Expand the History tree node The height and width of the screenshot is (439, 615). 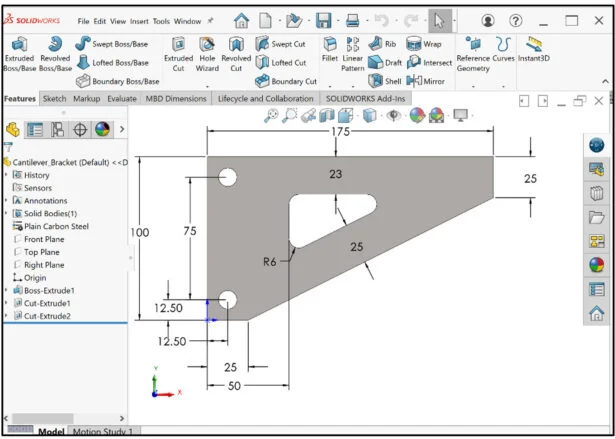6,175
